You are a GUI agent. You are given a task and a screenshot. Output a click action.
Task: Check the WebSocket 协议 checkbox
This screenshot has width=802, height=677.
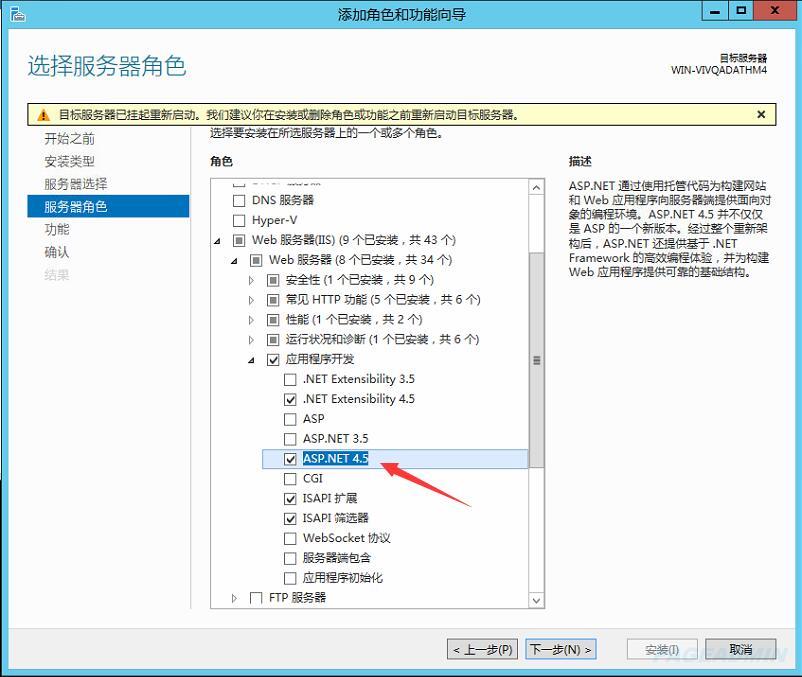[x=290, y=538]
